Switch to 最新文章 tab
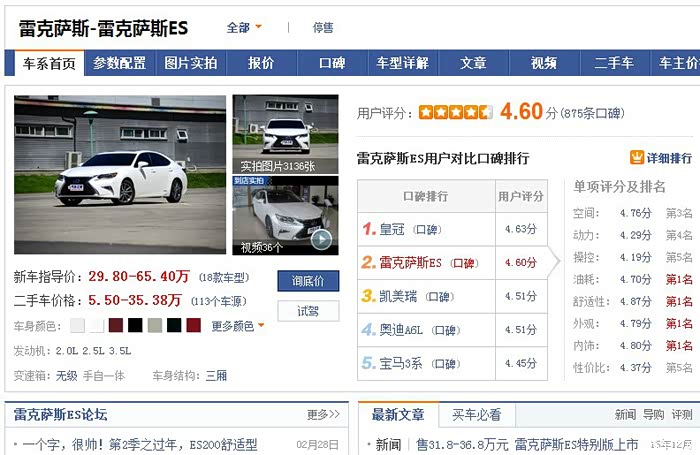Screen dimensions: 700x455 click(x=398, y=415)
